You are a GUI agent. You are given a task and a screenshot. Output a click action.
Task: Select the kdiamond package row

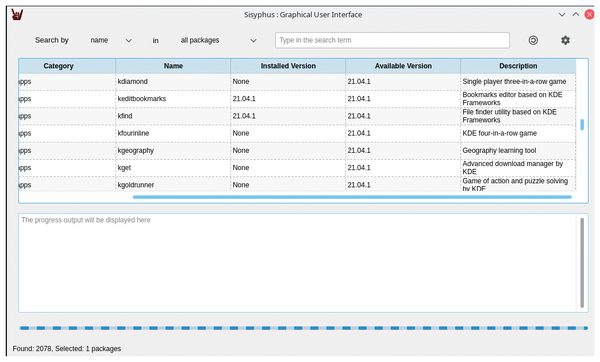click(297, 82)
